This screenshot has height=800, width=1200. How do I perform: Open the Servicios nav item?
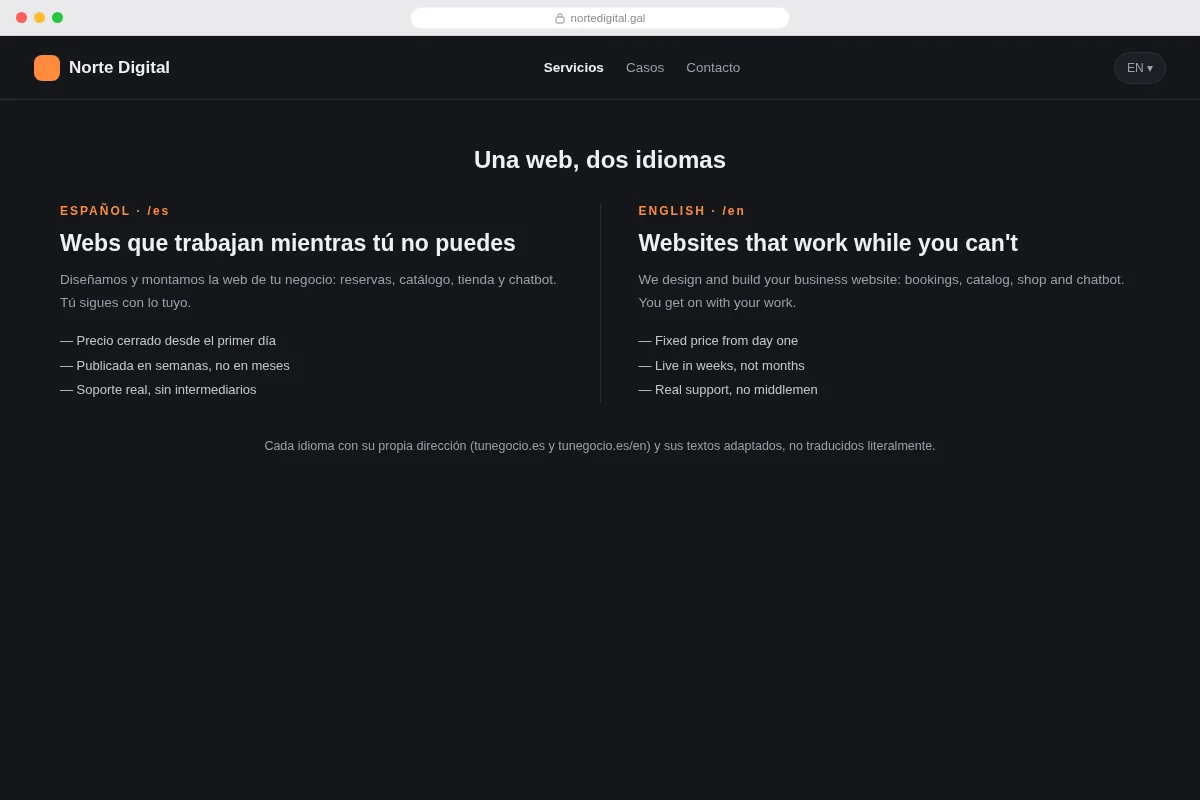pyautogui.click(x=574, y=68)
